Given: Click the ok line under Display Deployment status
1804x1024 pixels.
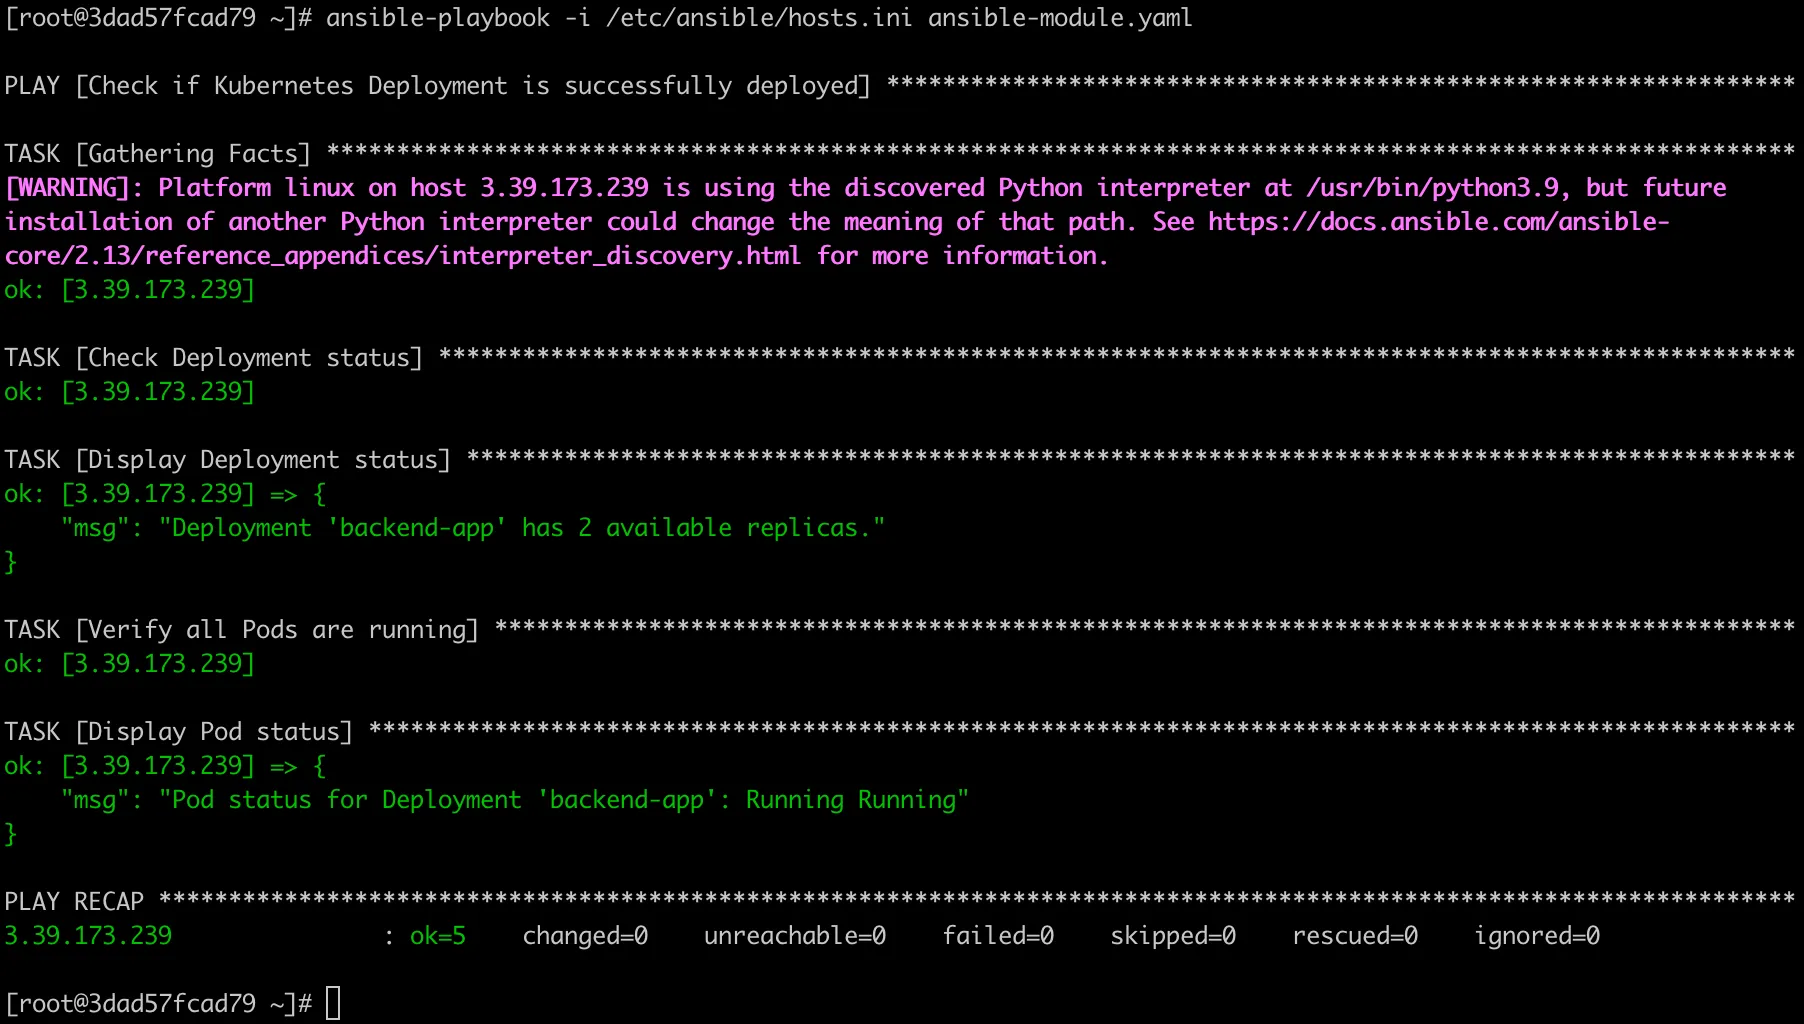Looking at the screenshot, I should [x=165, y=494].
